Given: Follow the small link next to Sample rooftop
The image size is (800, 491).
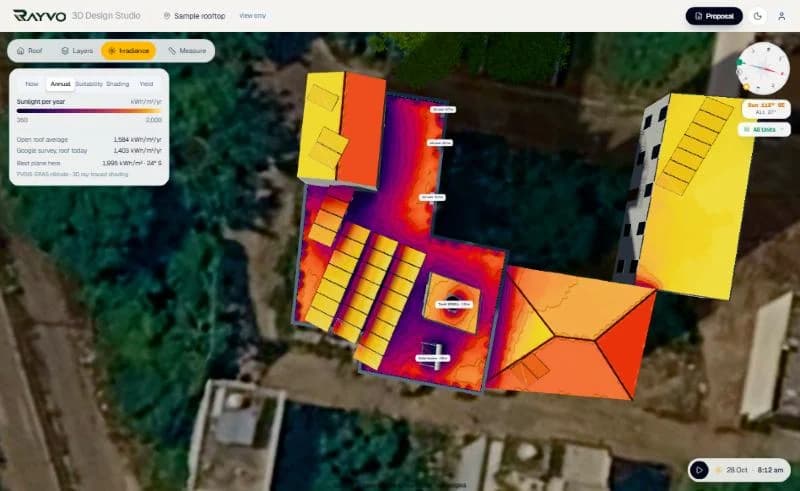Looking at the screenshot, I should click(x=253, y=16).
